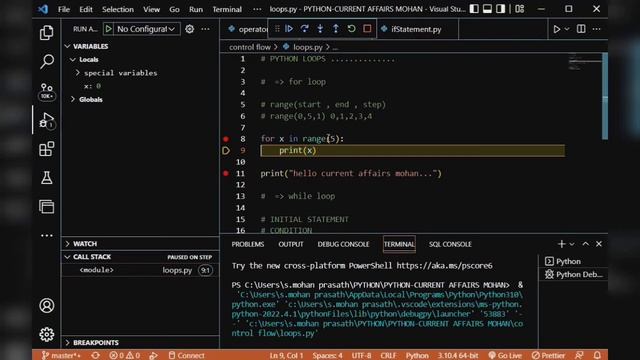
Task: Click the errors and warnings count
Action: click(x=124, y=355)
